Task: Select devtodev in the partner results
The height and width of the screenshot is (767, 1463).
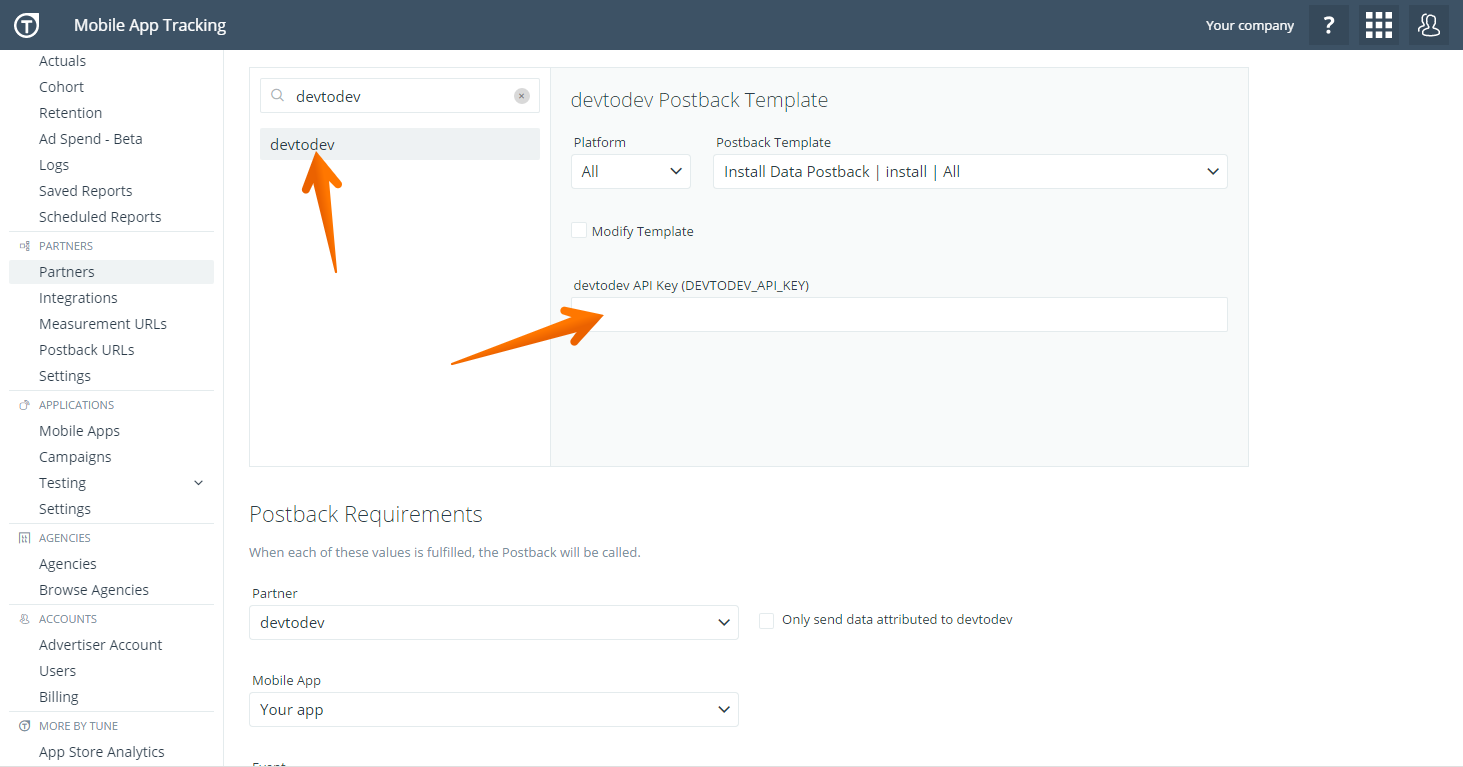Action: [x=399, y=145]
